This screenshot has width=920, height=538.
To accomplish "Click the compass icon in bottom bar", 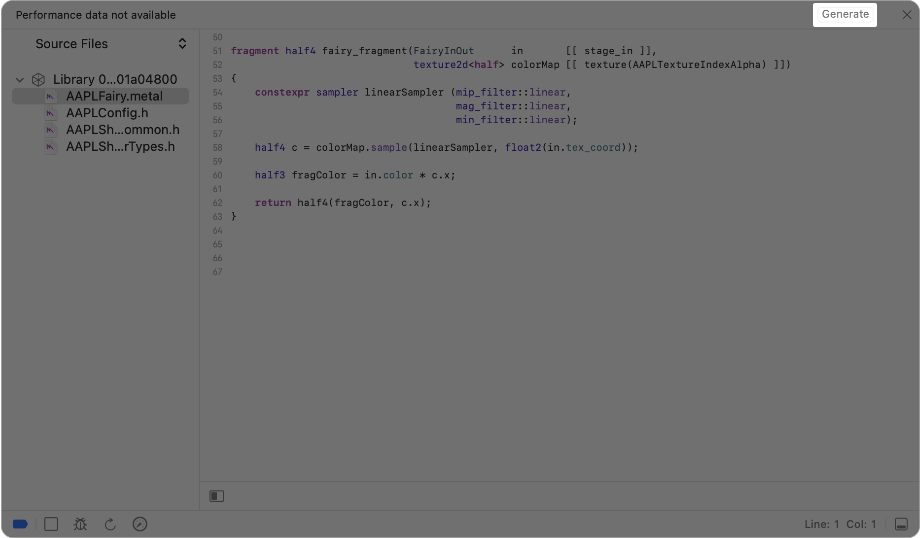I will (x=140, y=524).
